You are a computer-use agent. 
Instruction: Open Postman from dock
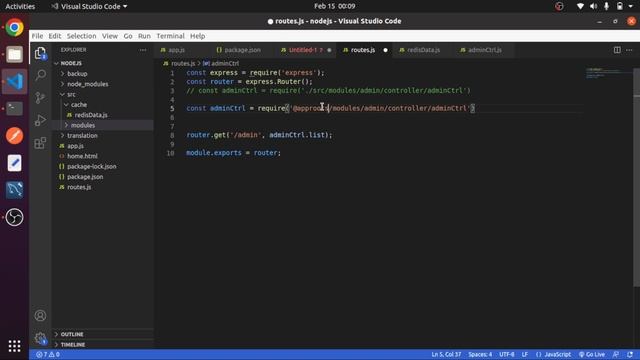click(x=14, y=136)
